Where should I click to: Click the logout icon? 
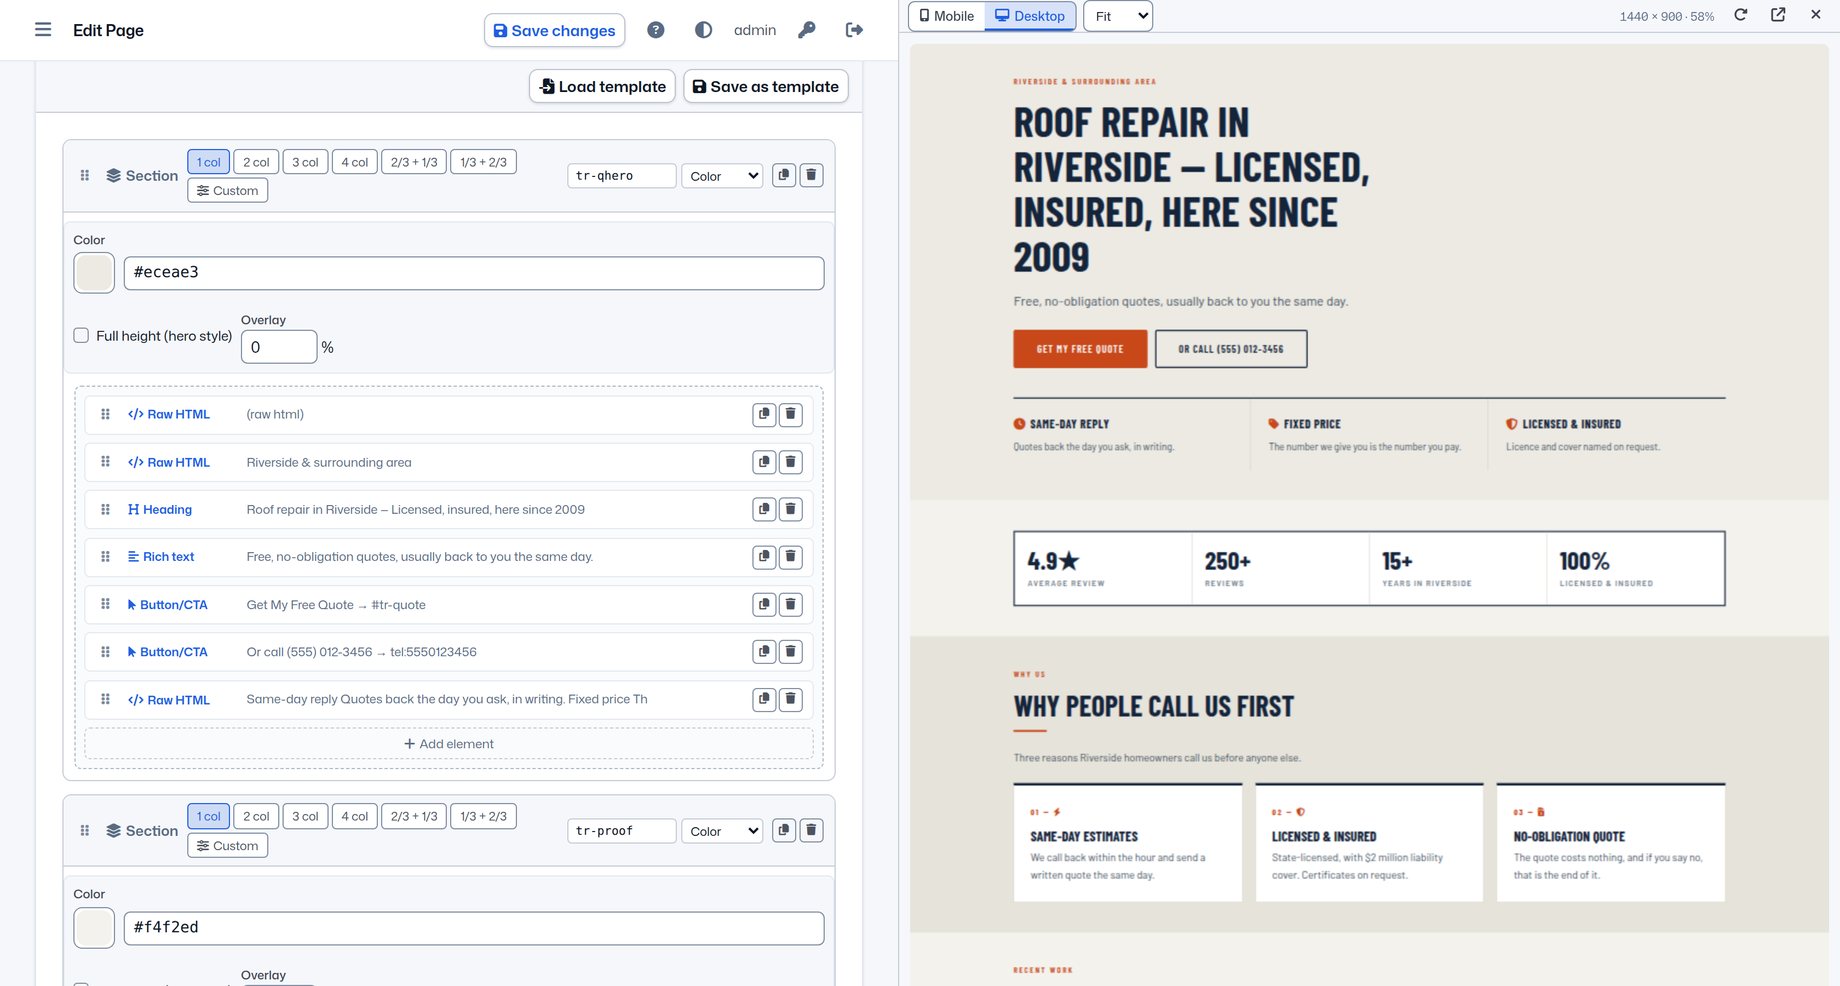pos(854,30)
